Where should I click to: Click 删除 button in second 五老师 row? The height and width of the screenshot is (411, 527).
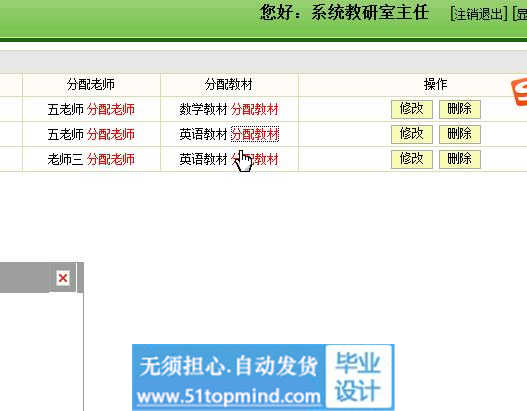460,134
